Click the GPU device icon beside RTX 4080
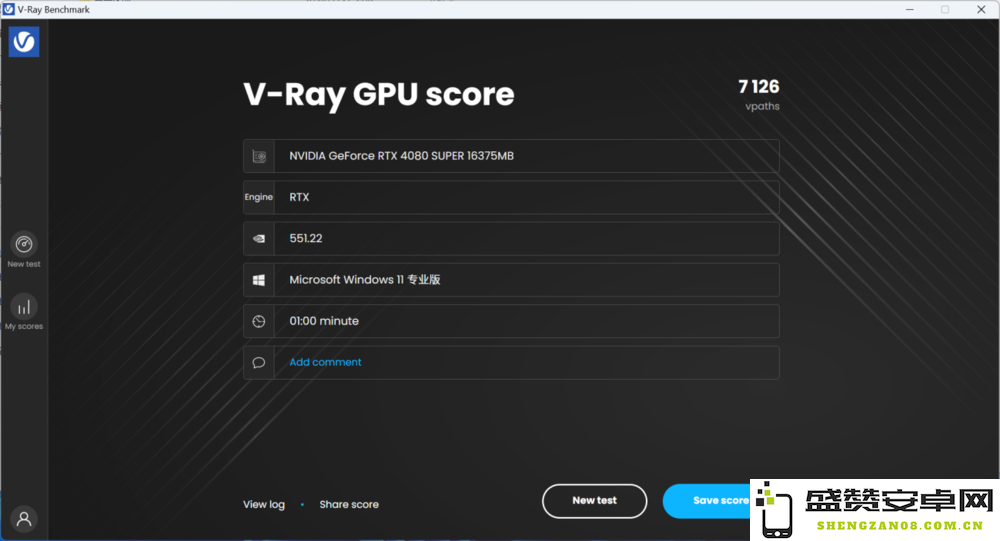1000x541 pixels. [259, 156]
